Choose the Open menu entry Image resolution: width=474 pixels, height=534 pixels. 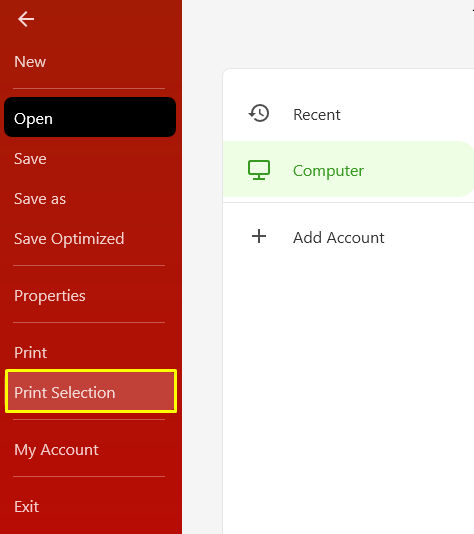point(90,117)
